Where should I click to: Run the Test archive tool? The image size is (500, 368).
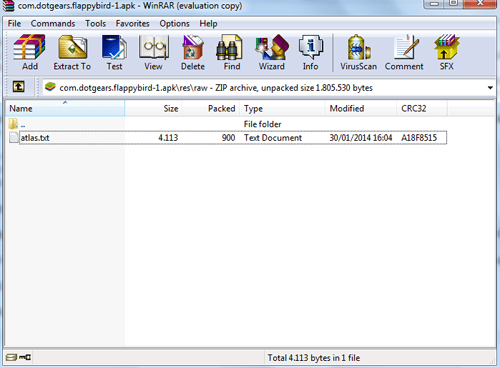pyautogui.click(x=114, y=52)
